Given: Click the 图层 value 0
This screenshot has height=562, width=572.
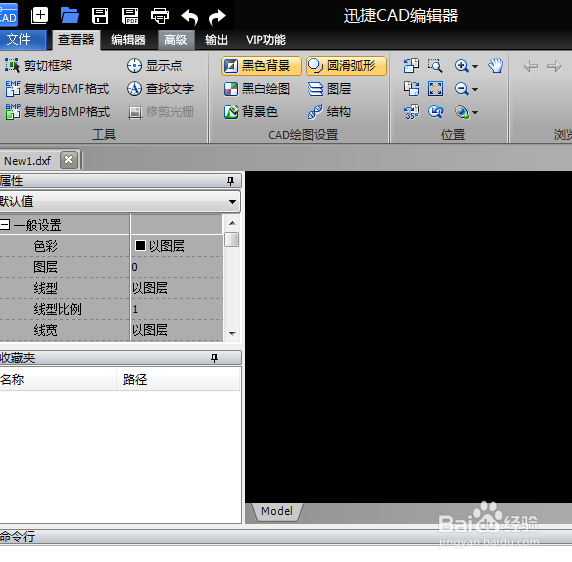Looking at the screenshot, I should [x=177, y=267].
